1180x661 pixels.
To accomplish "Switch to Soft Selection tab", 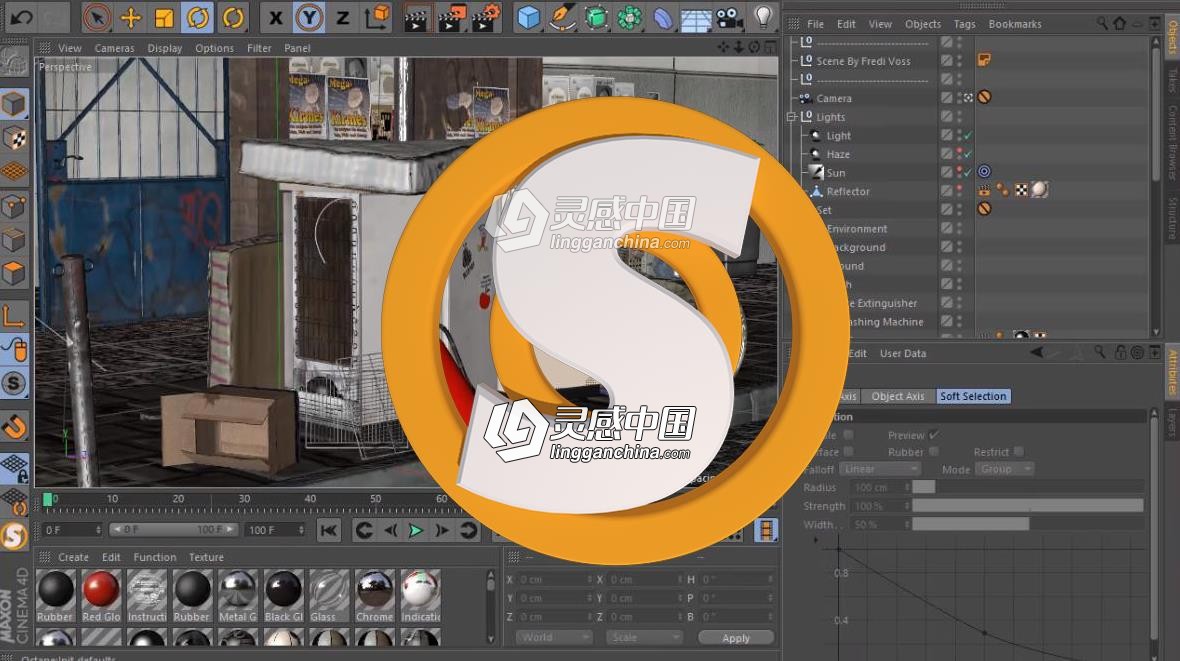I will (x=973, y=396).
